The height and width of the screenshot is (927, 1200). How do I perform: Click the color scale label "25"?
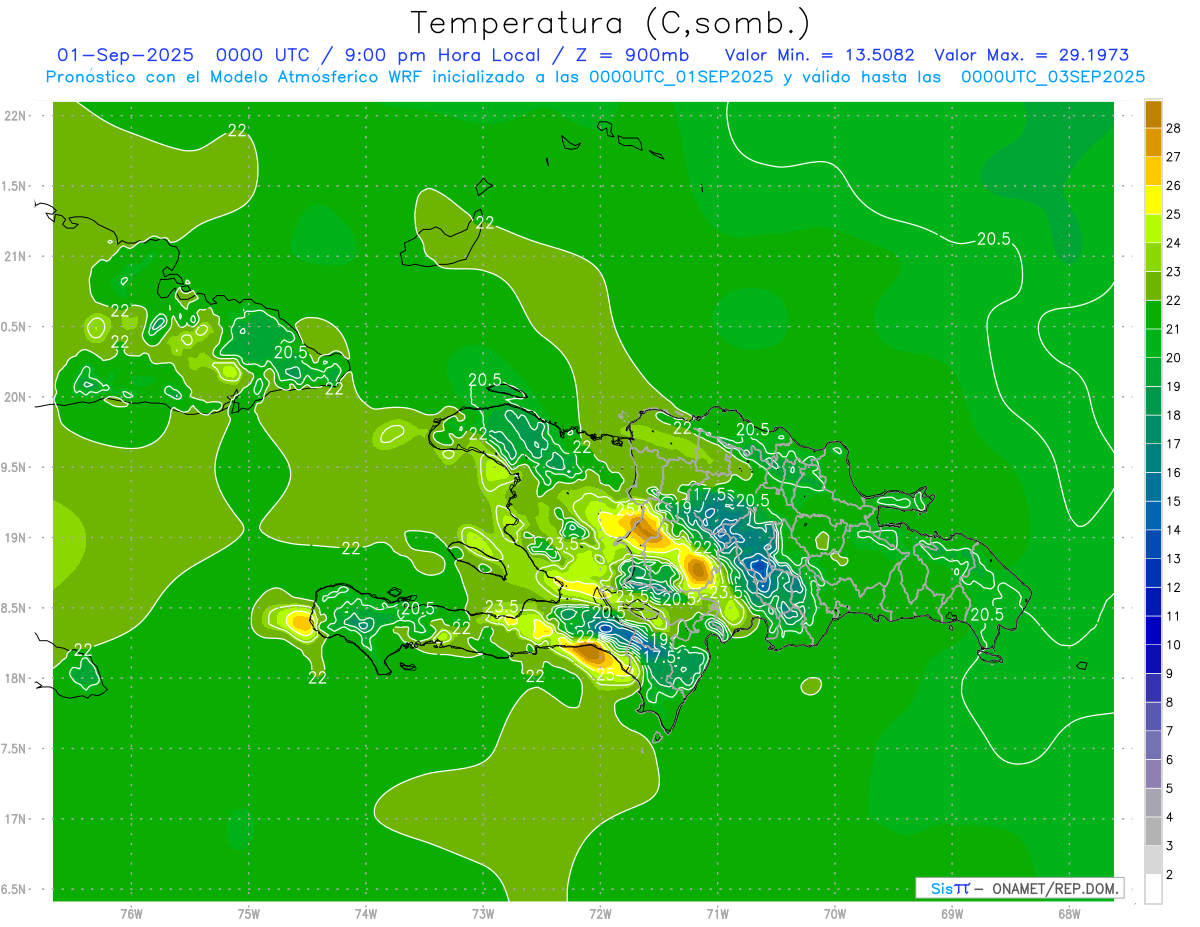click(1175, 214)
